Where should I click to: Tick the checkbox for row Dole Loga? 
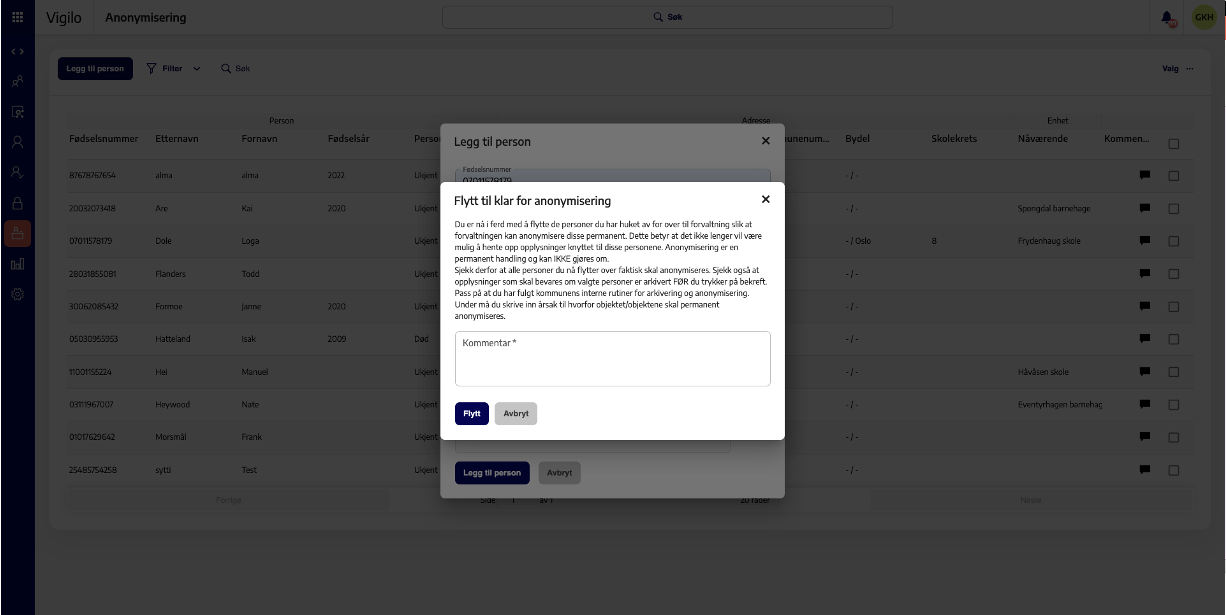(1174, 241)
